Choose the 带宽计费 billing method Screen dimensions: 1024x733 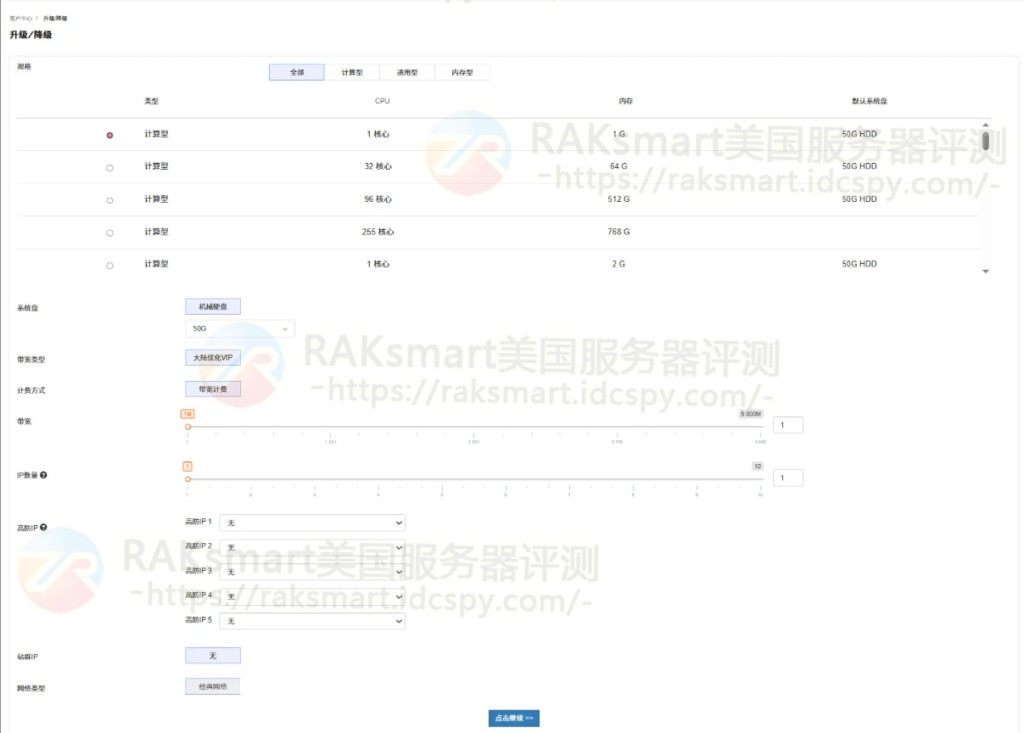(213, 389)
